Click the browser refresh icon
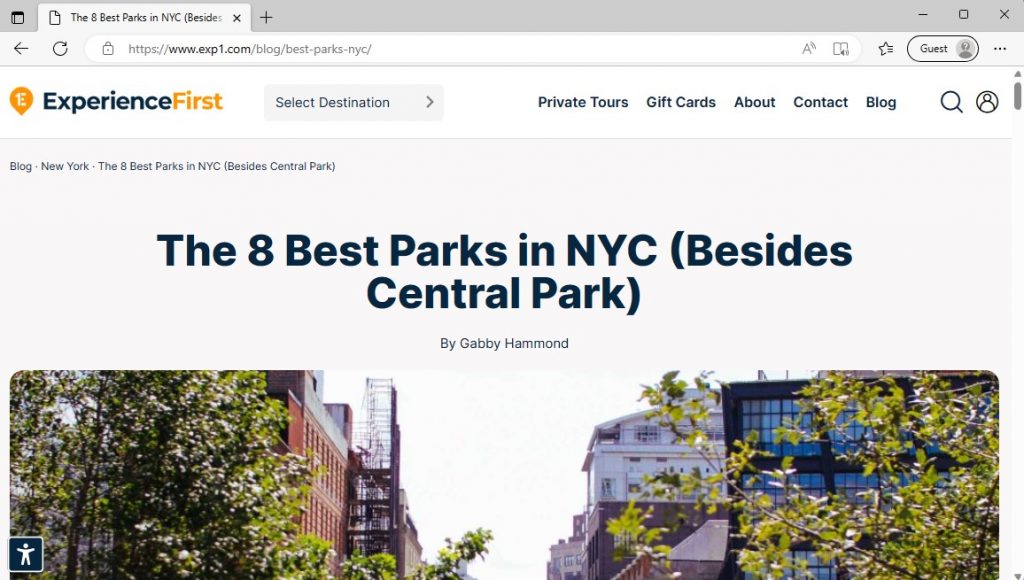This screenshot has height=580, width=1024. (60, 48)
